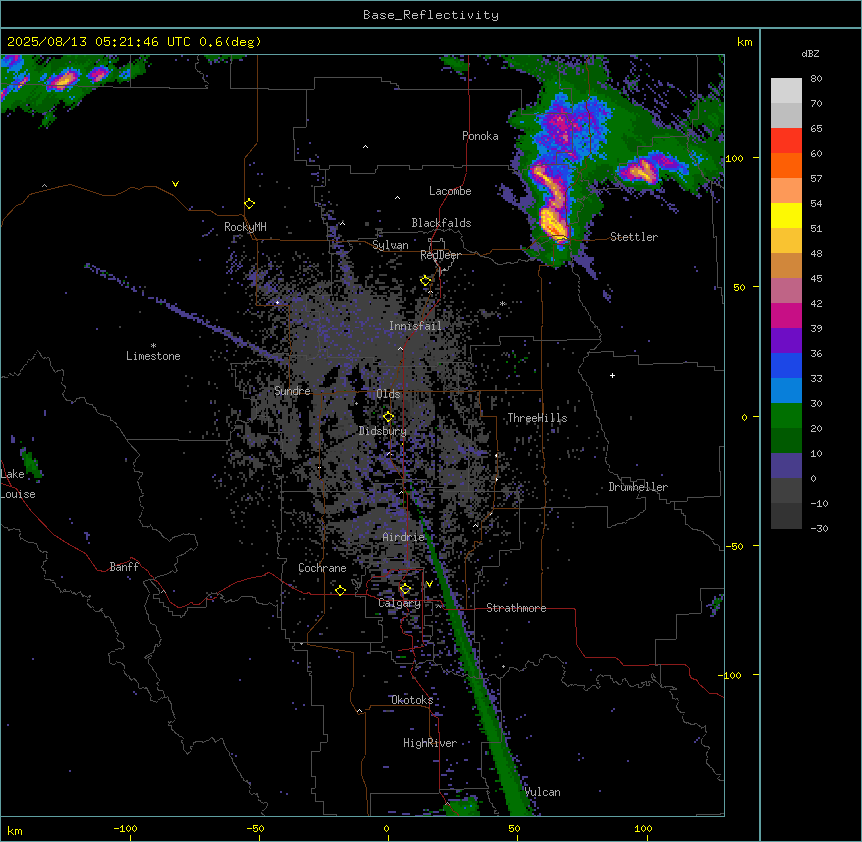This screenshot has width=862, height=842.
Task: Select the Drumheller label
Action: [638, 487]
